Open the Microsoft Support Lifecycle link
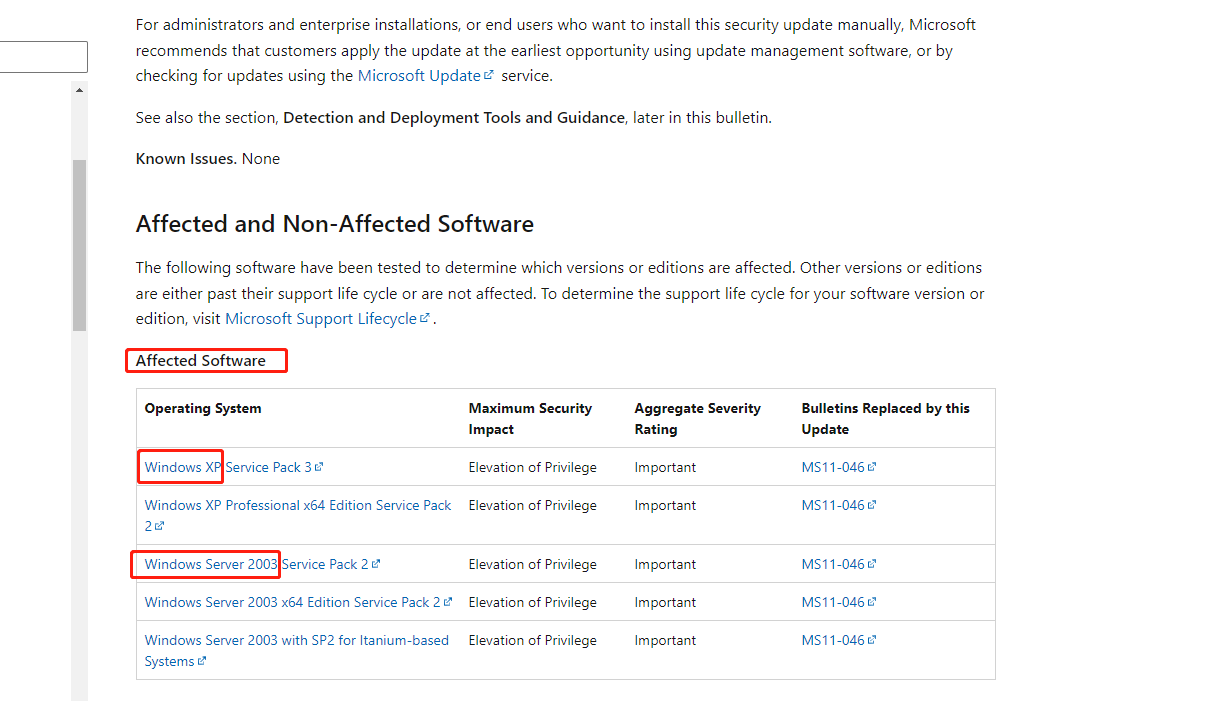The width and height of the screenshot is (1205, 701). [327, 318]
